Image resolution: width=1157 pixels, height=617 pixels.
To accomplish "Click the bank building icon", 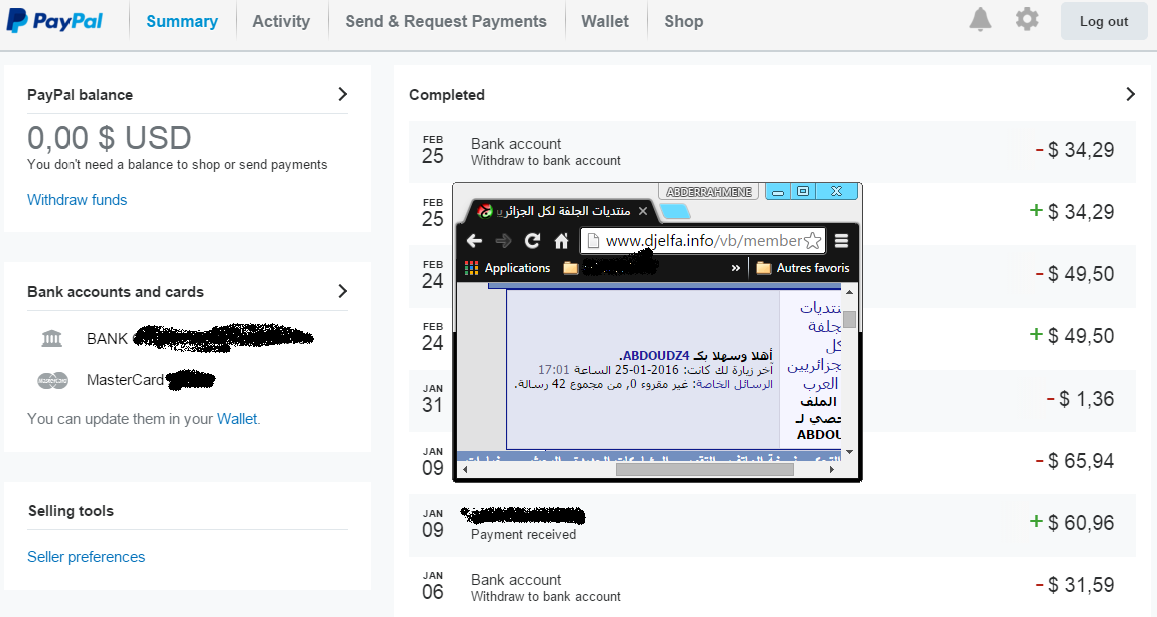I will coord(52,338).
